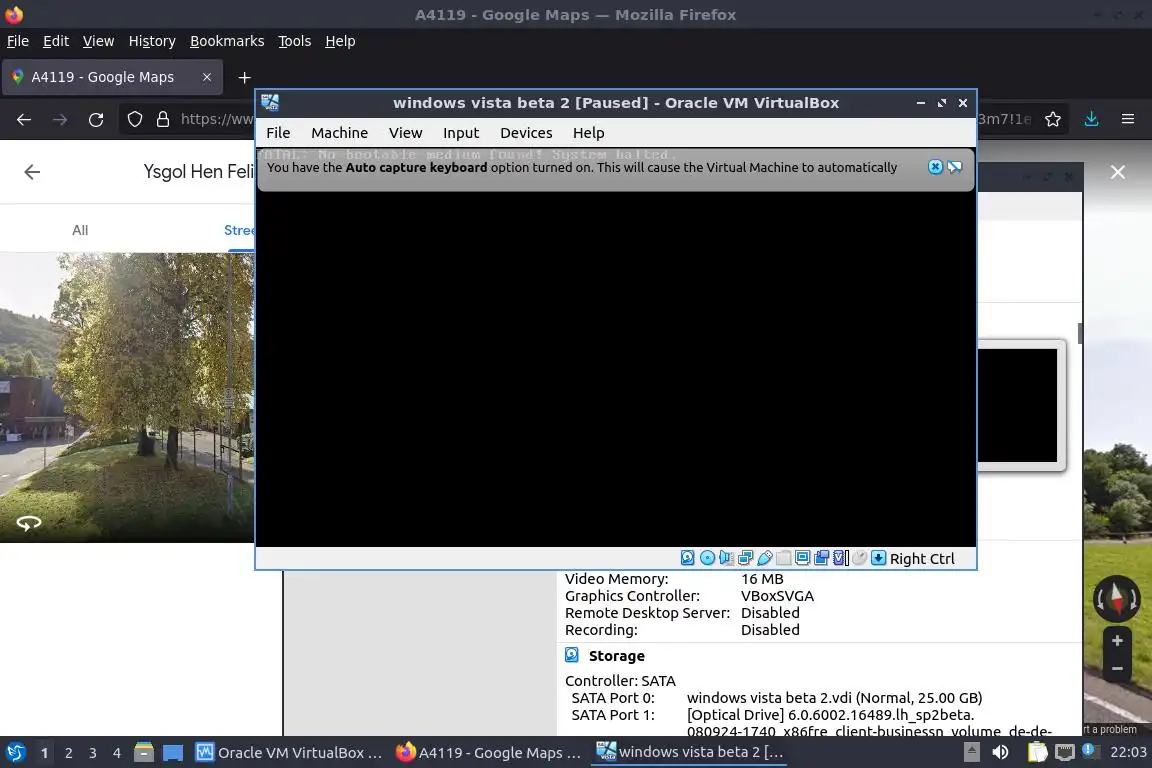Zoom out with the Street View minus button
Screen dimensions: 1152x768
(1117, 669)
